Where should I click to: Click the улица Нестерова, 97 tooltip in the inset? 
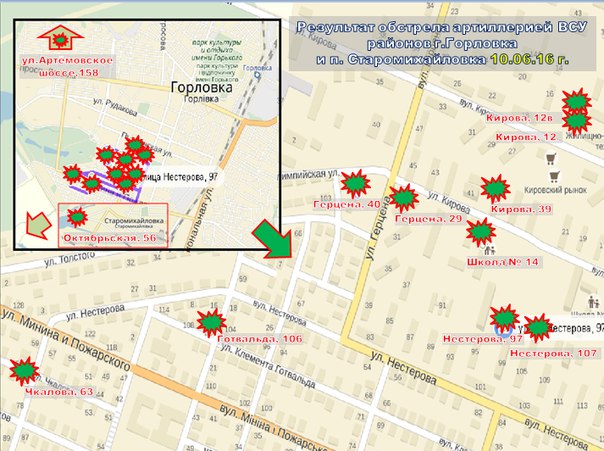[x=179, y=177]
